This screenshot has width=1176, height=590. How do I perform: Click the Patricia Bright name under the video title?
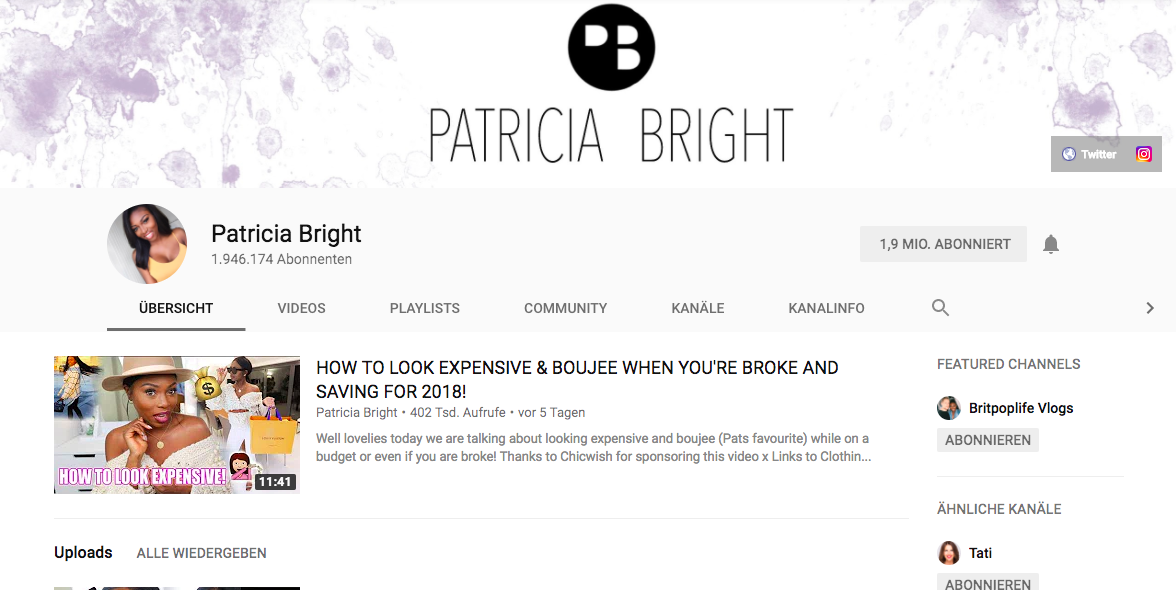tap(357, 412)
